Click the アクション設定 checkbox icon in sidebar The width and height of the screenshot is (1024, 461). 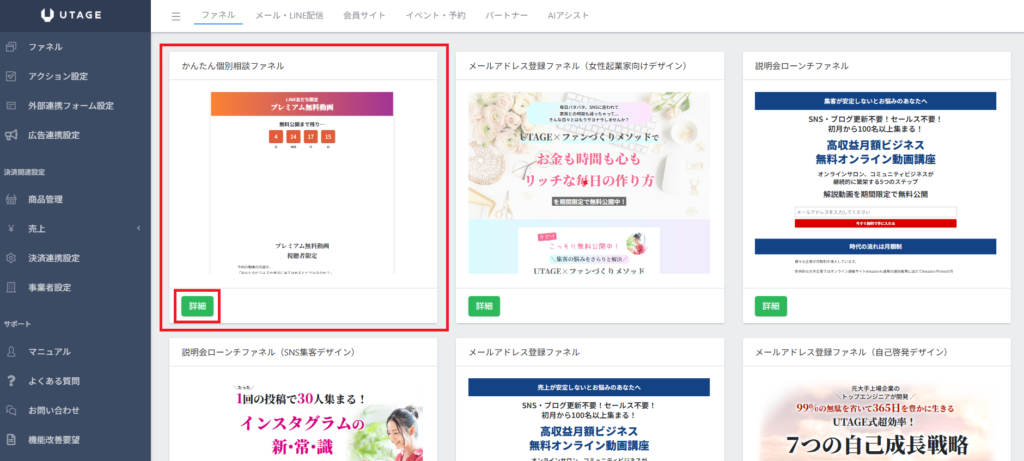point(11,76)
